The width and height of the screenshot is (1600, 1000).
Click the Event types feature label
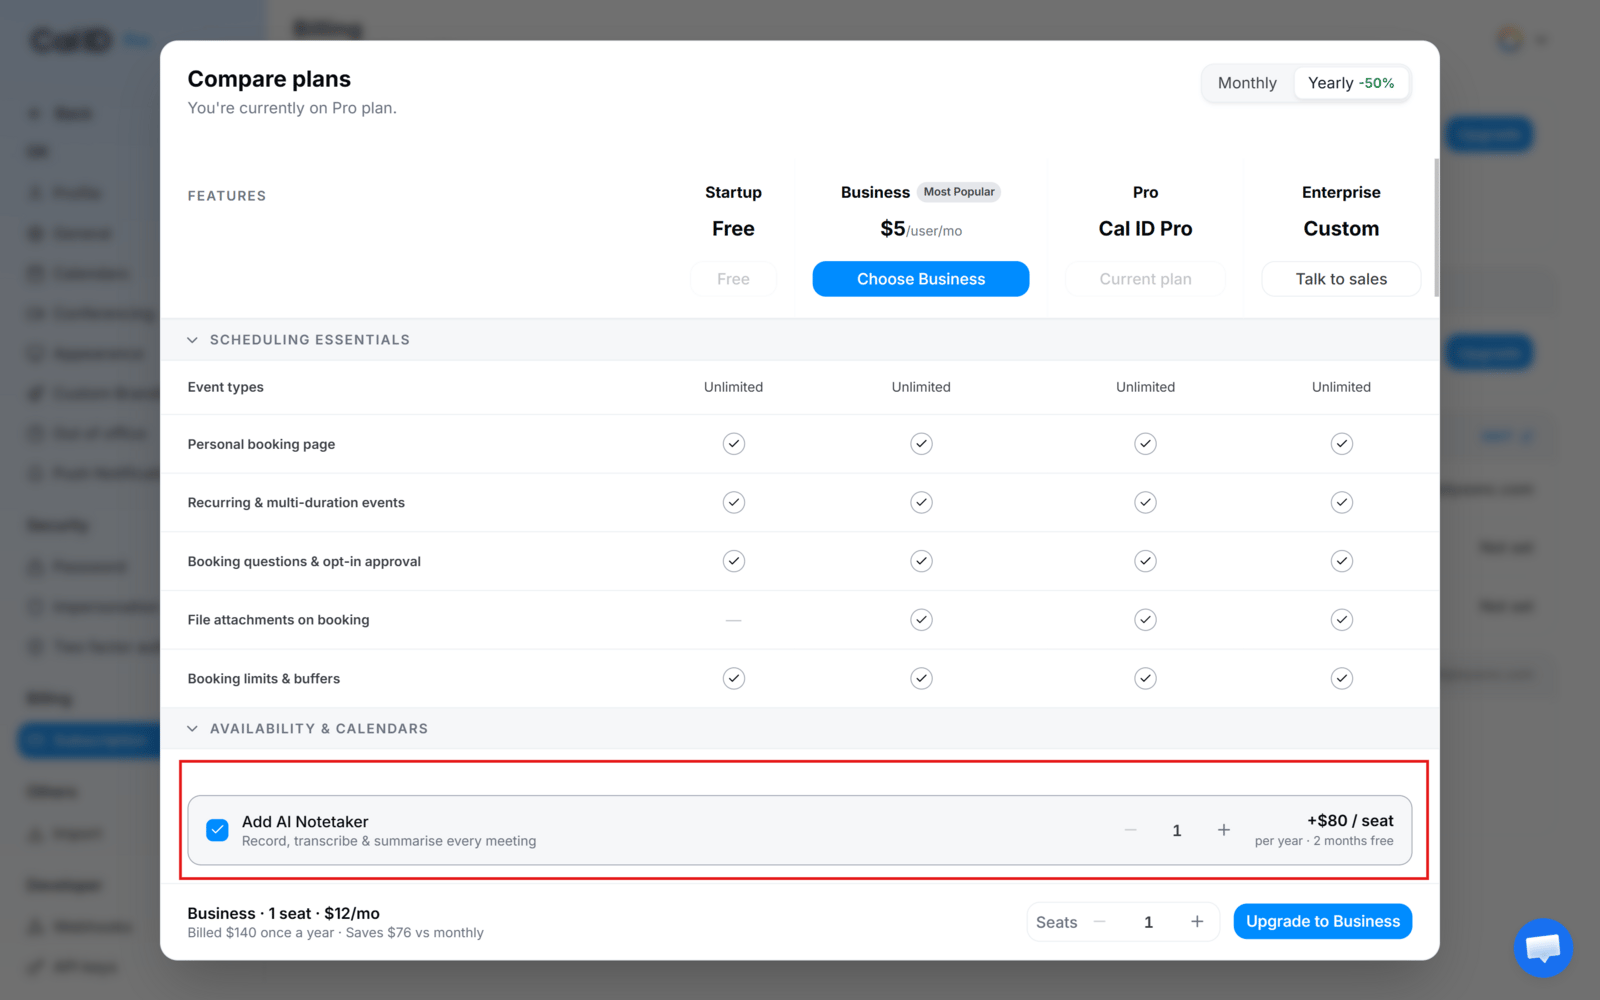point(226,387)
